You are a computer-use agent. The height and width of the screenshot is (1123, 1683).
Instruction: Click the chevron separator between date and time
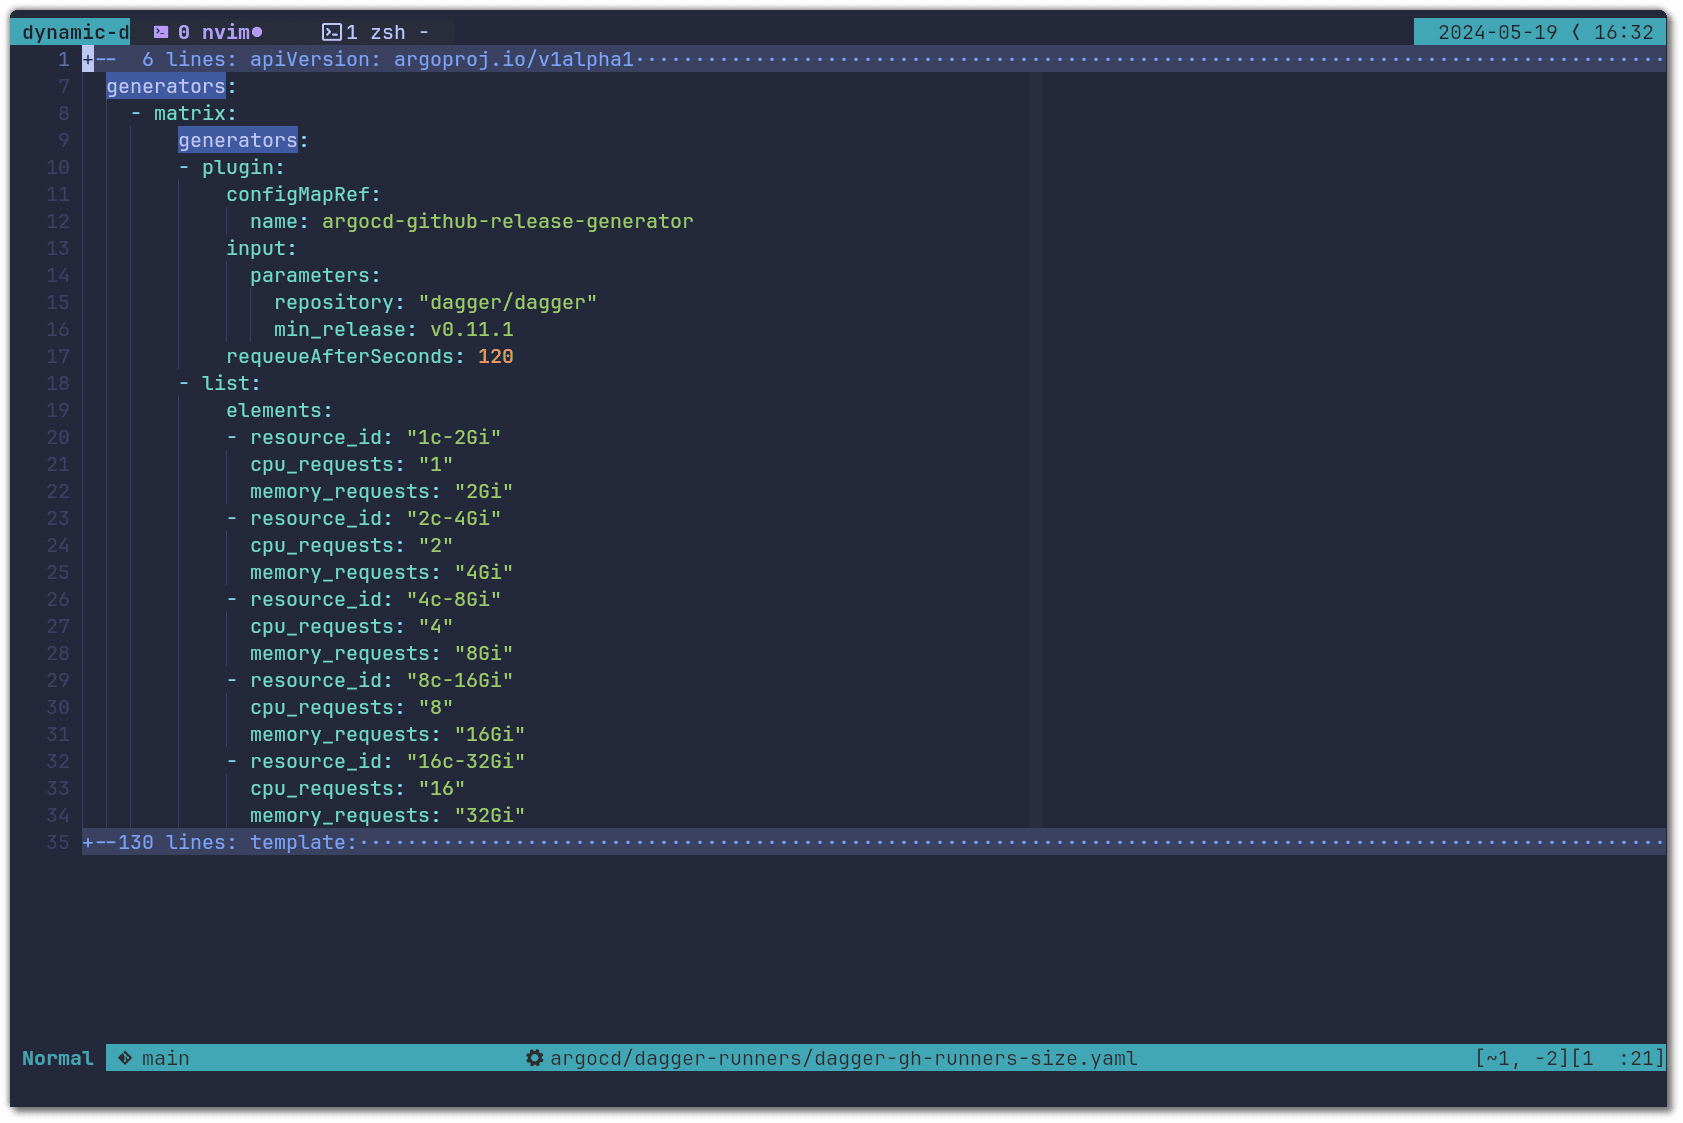pos(1576,32)
